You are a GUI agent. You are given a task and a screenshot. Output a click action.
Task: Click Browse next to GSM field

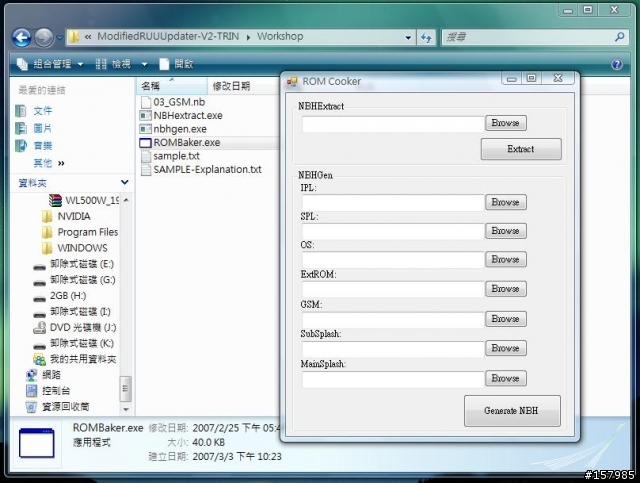point(506,319)
